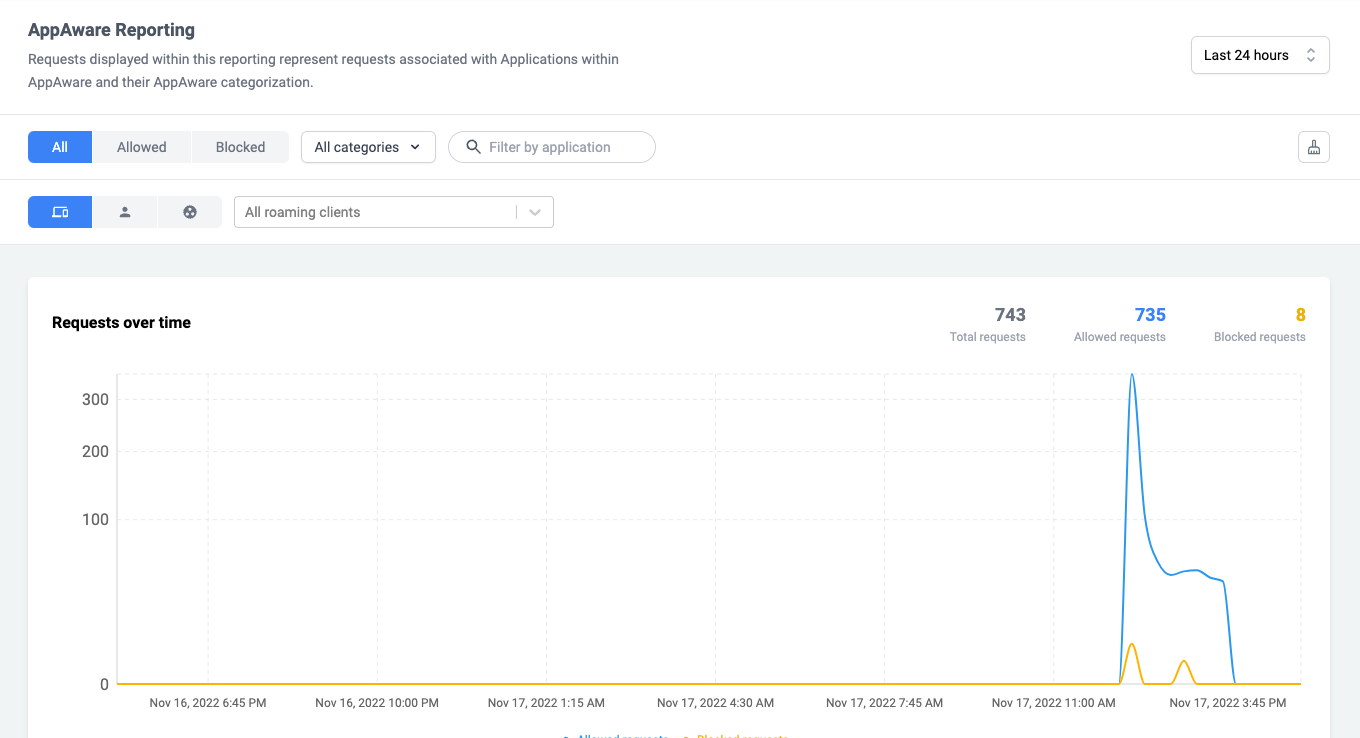This screenshot has width=1360, height=738.
Task: Switch to the collections group icon view
Action: [190, 212]
